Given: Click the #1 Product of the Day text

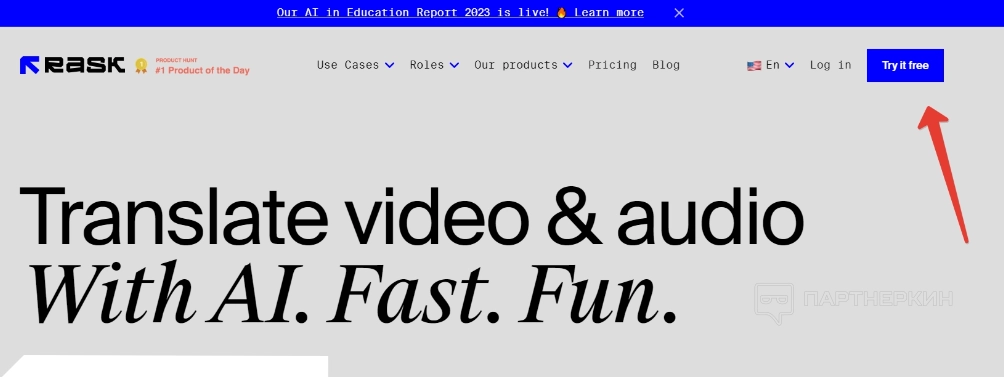Looking at the screenshot, I should pyautogui.click(x=202, y=70).
